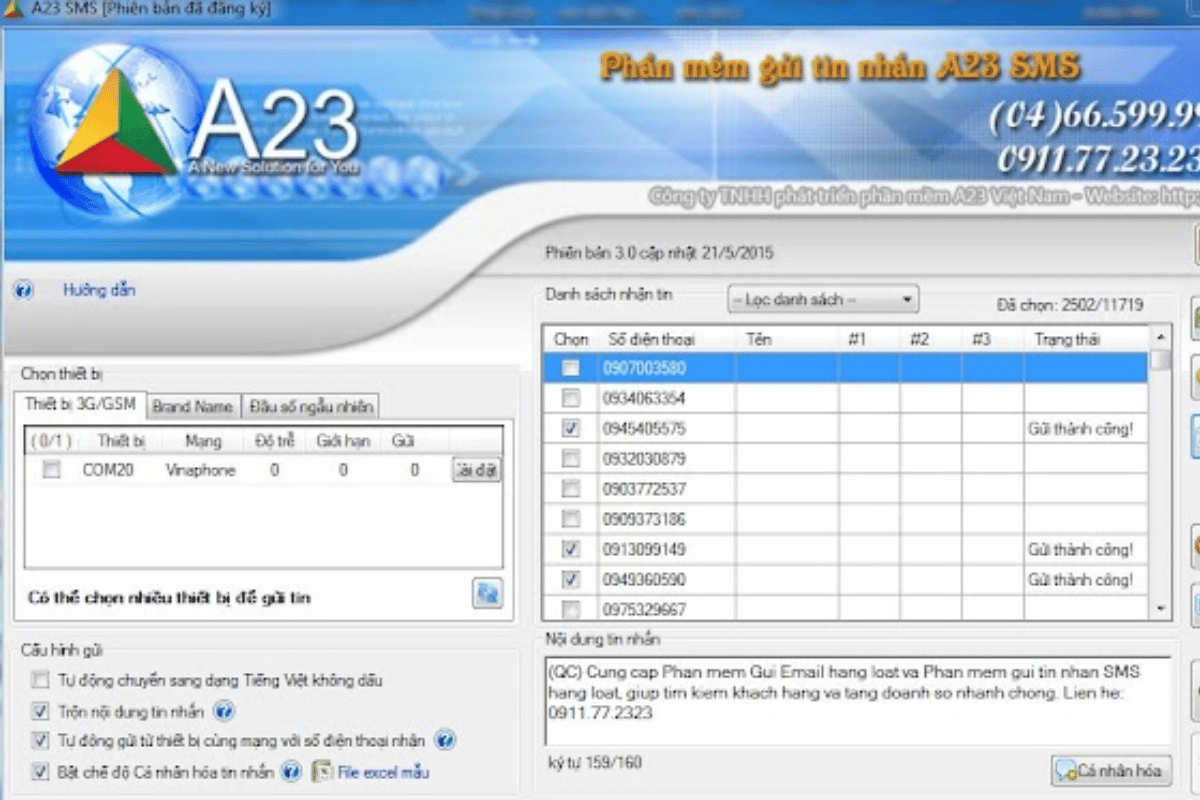Open the Hướng dẫn link

click(x=99, y=290)
